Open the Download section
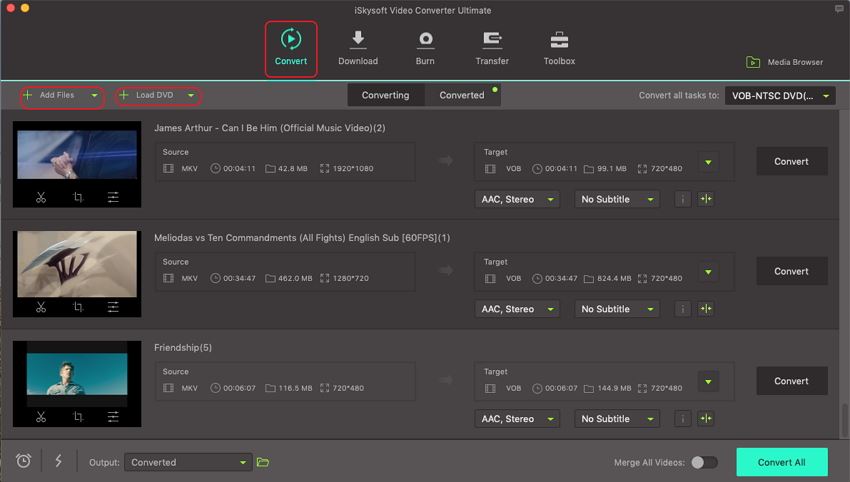The image size is (850, 482). pos(358,49)
